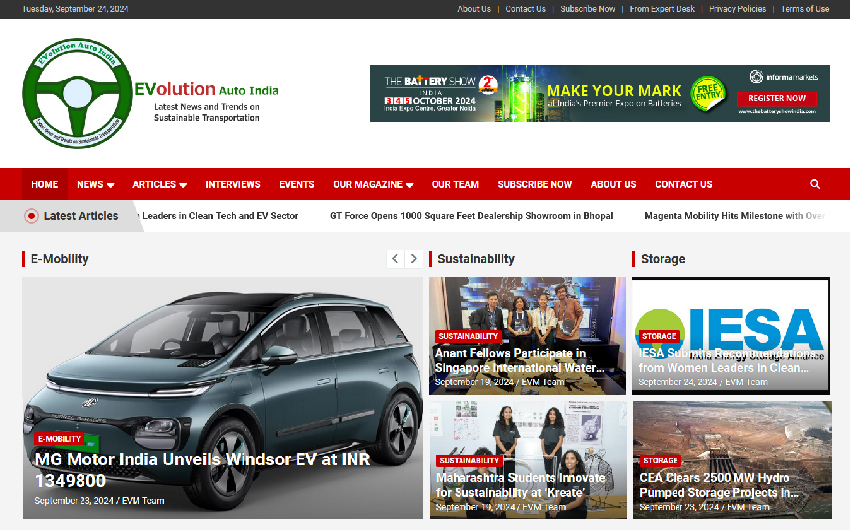
Task: Click the E-Mobility red tag on car image
Action: [x=59, y=438]
